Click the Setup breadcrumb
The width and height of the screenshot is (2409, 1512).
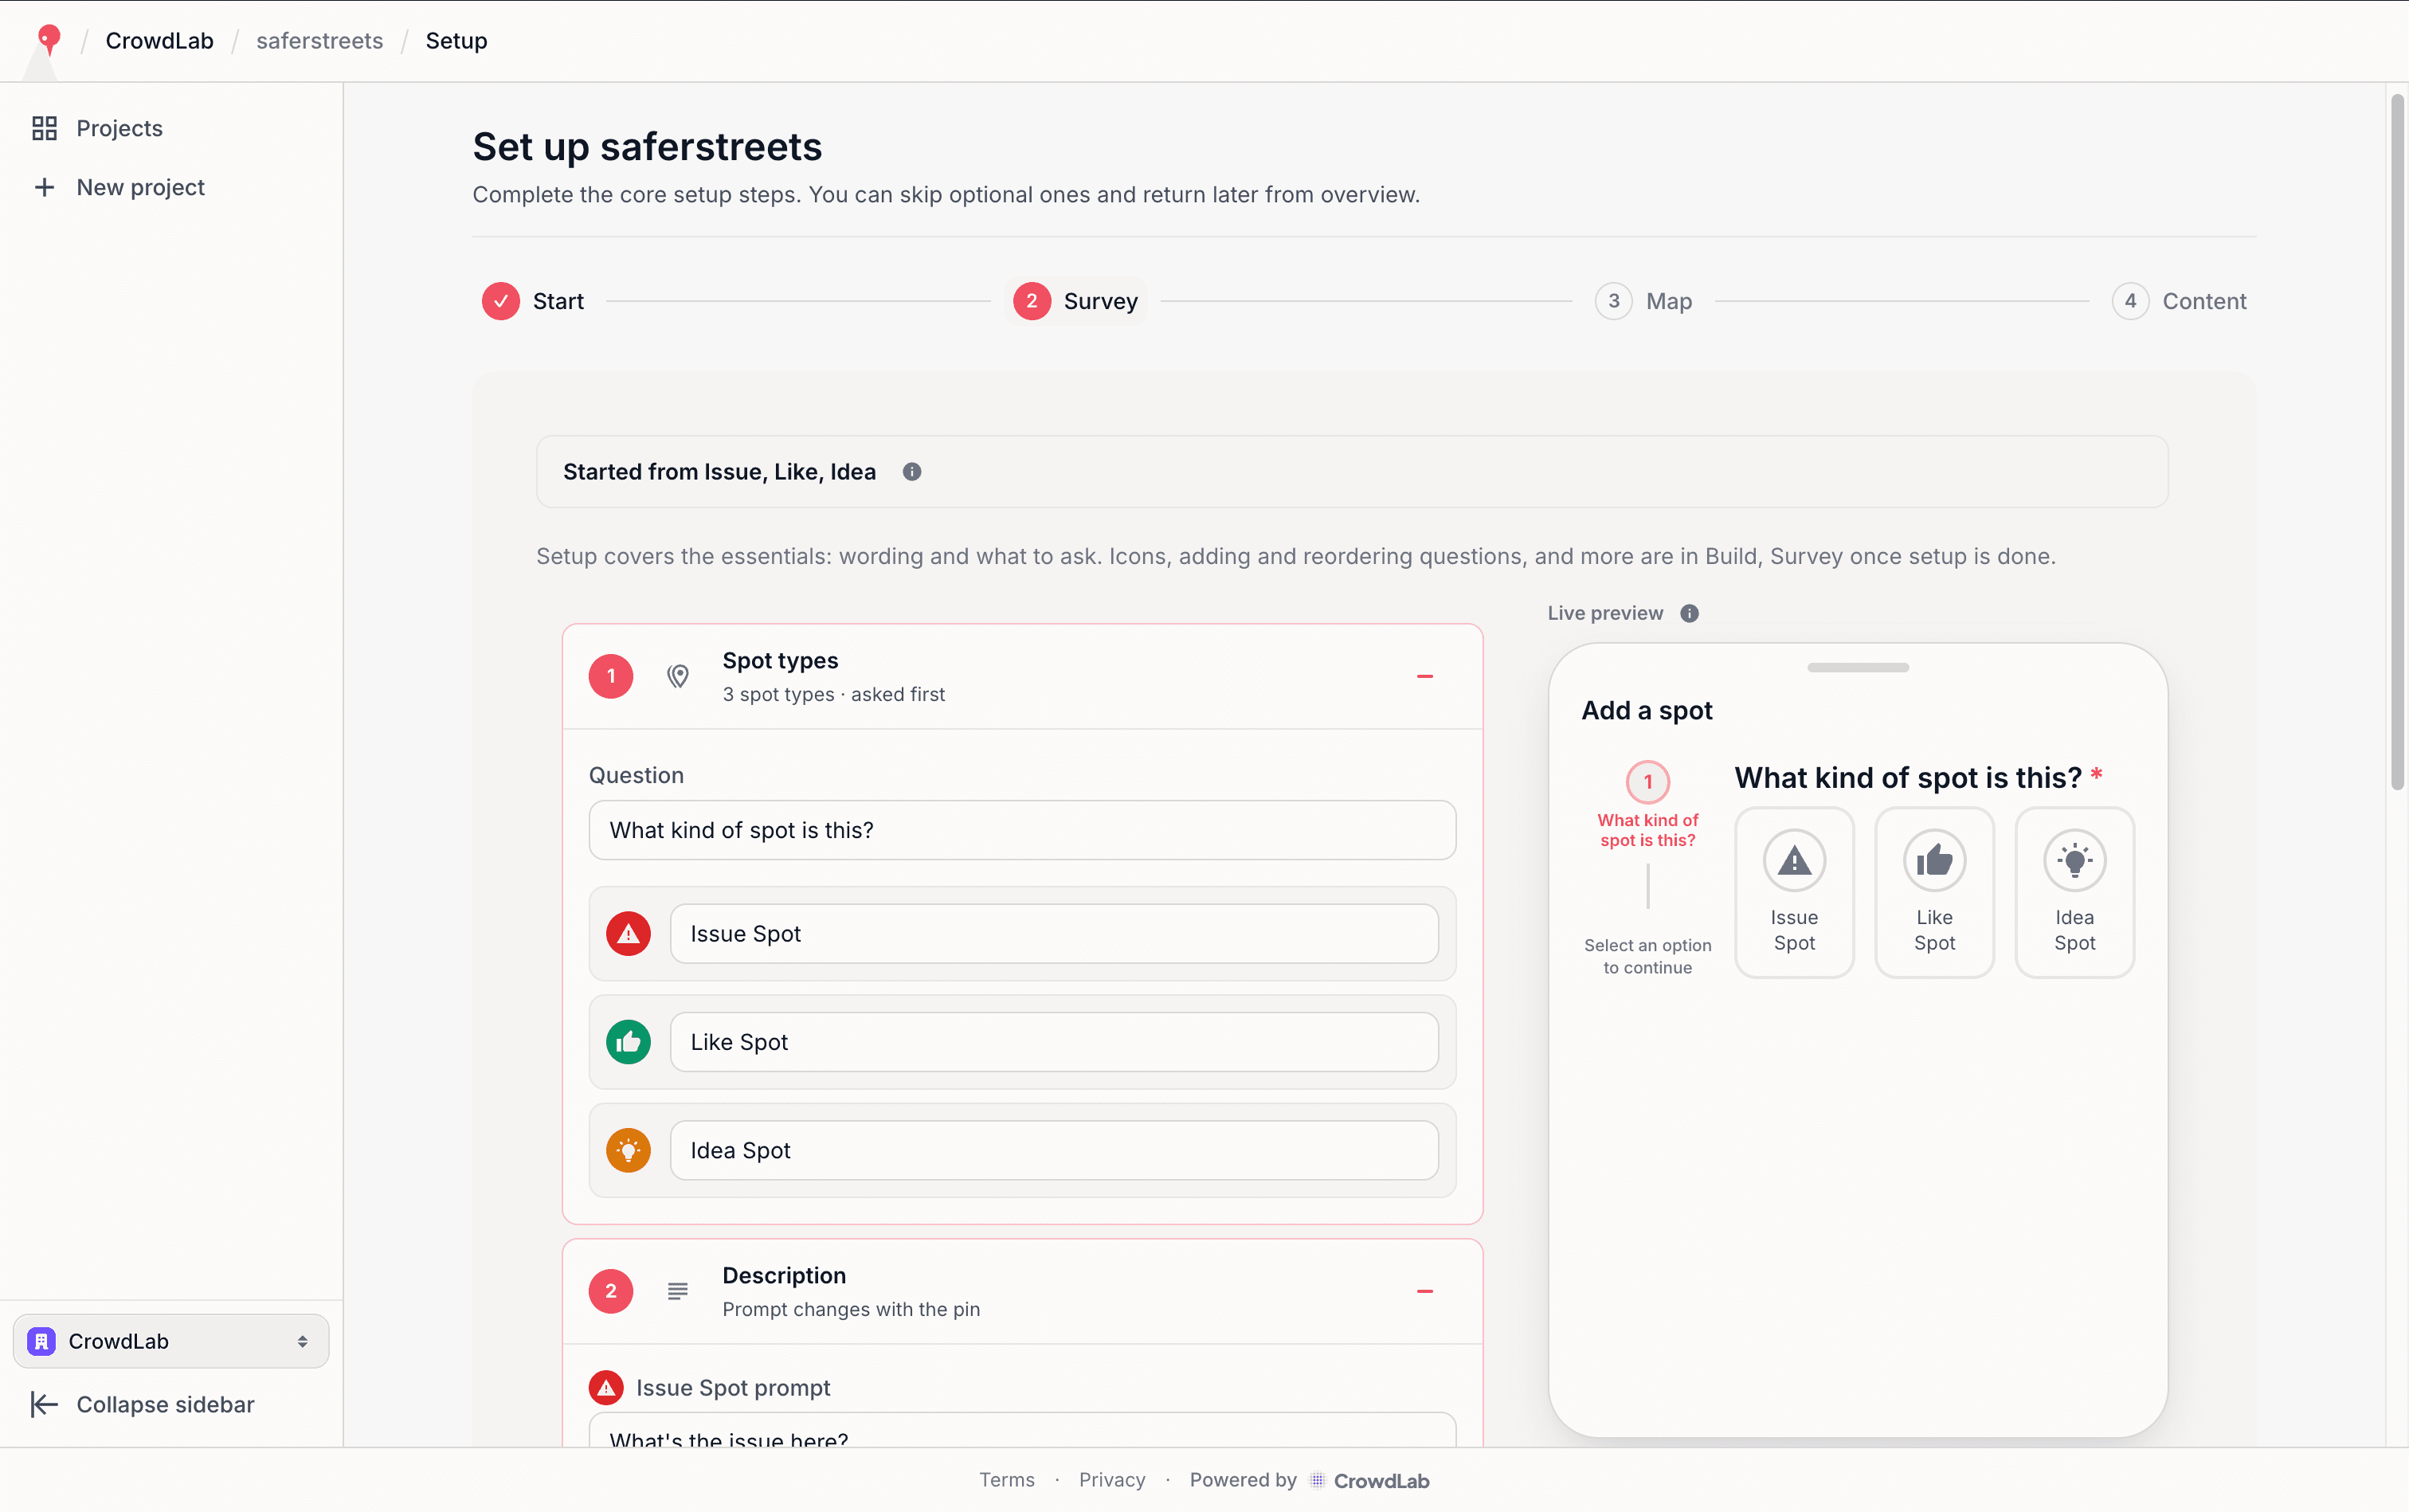click(x=456, y=41)
